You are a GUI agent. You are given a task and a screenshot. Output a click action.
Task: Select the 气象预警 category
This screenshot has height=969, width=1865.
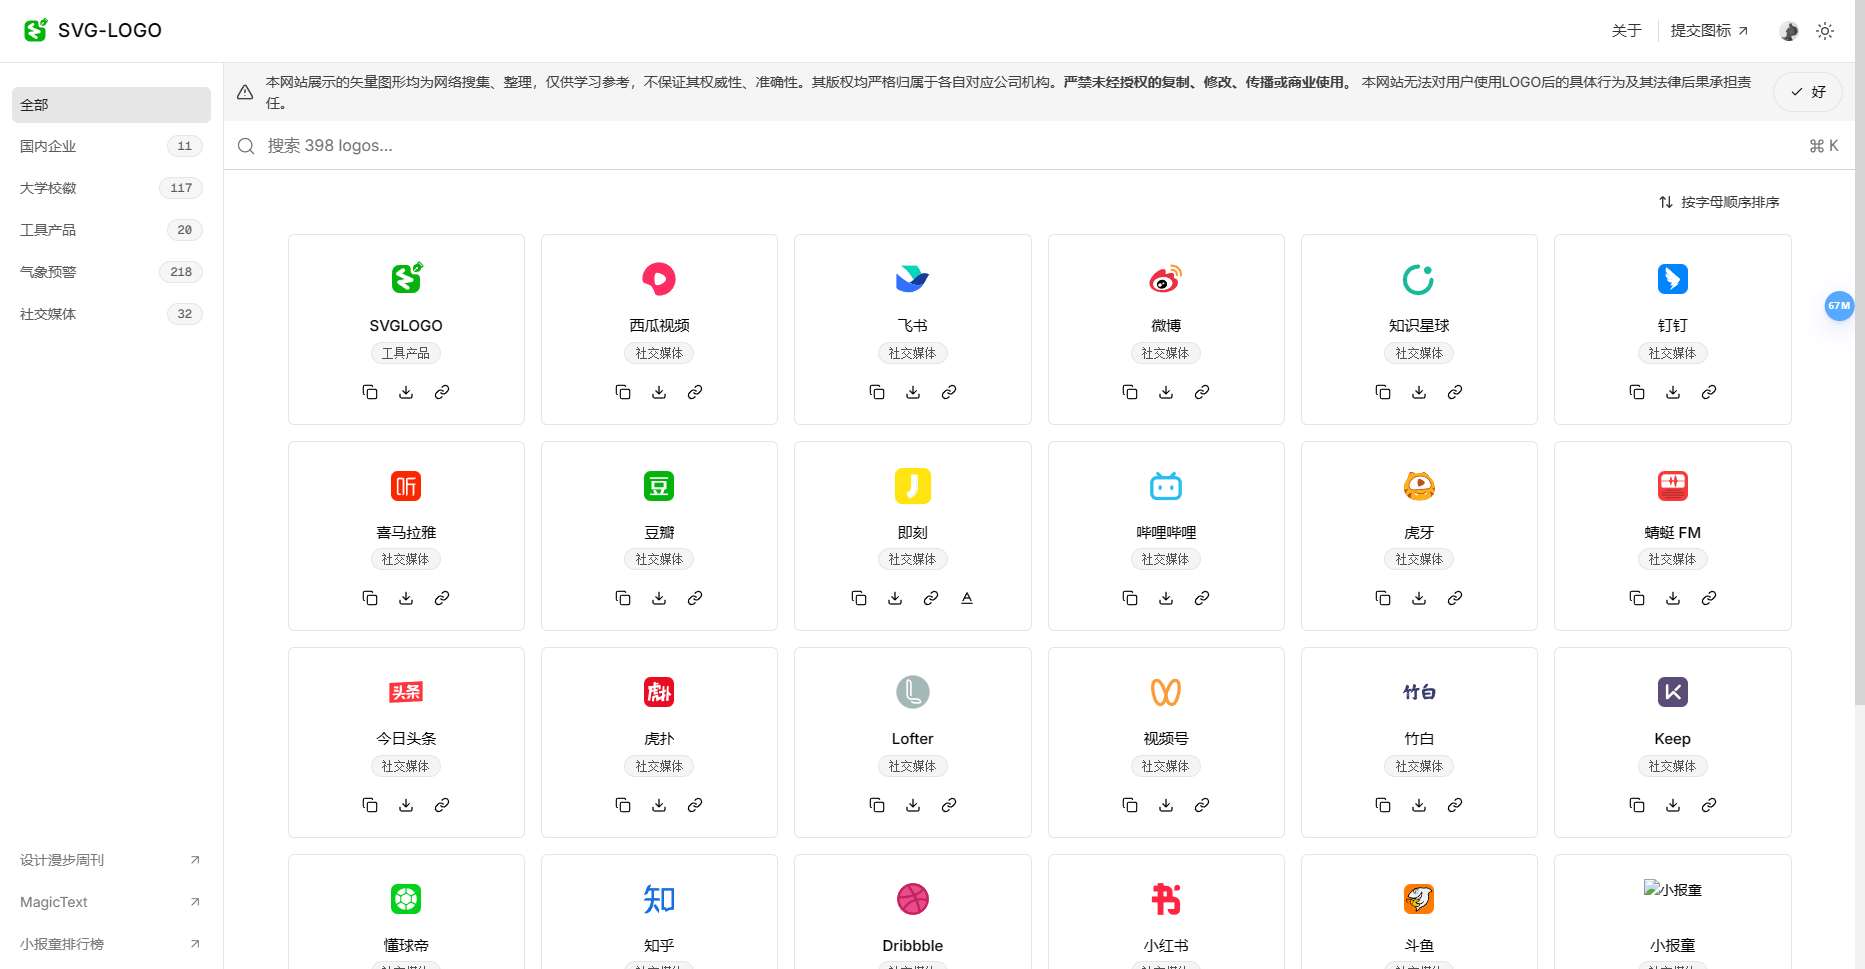point(111,272)
